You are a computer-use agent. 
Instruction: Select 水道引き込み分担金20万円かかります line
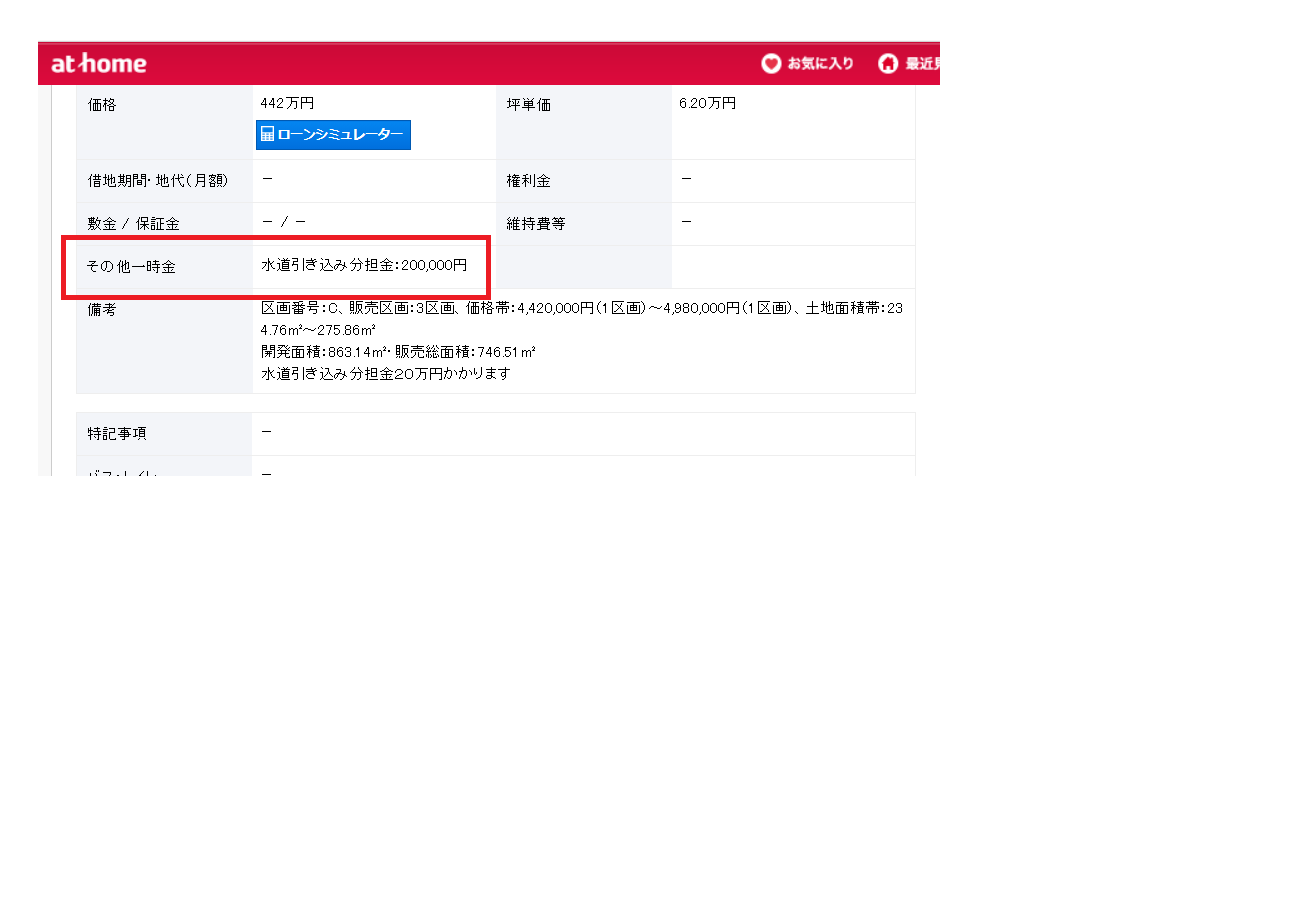click(x=386, y=373)
